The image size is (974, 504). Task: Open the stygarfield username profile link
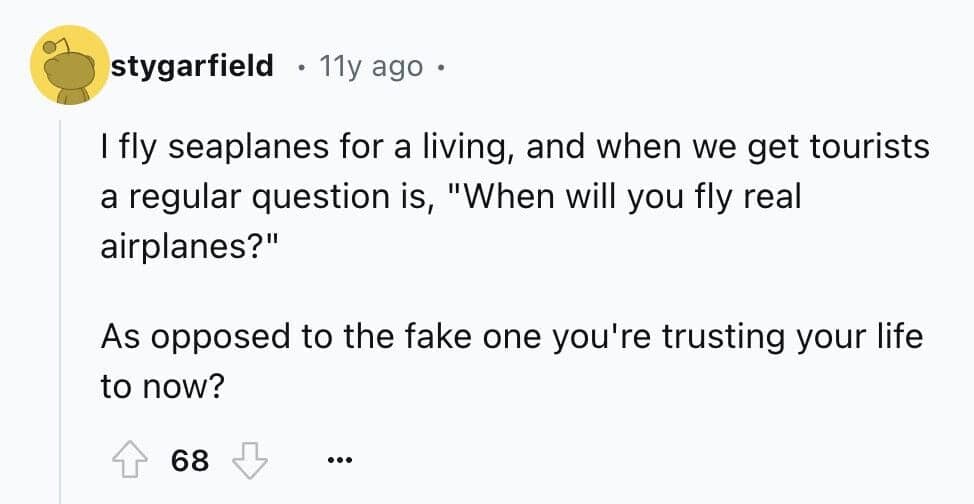click(192, 66)
